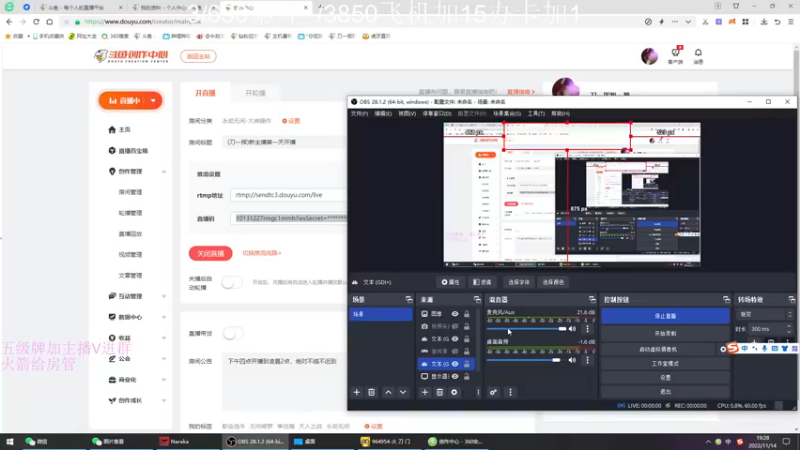Click 停止直播 button in OBS

click(x=665, y=316)
